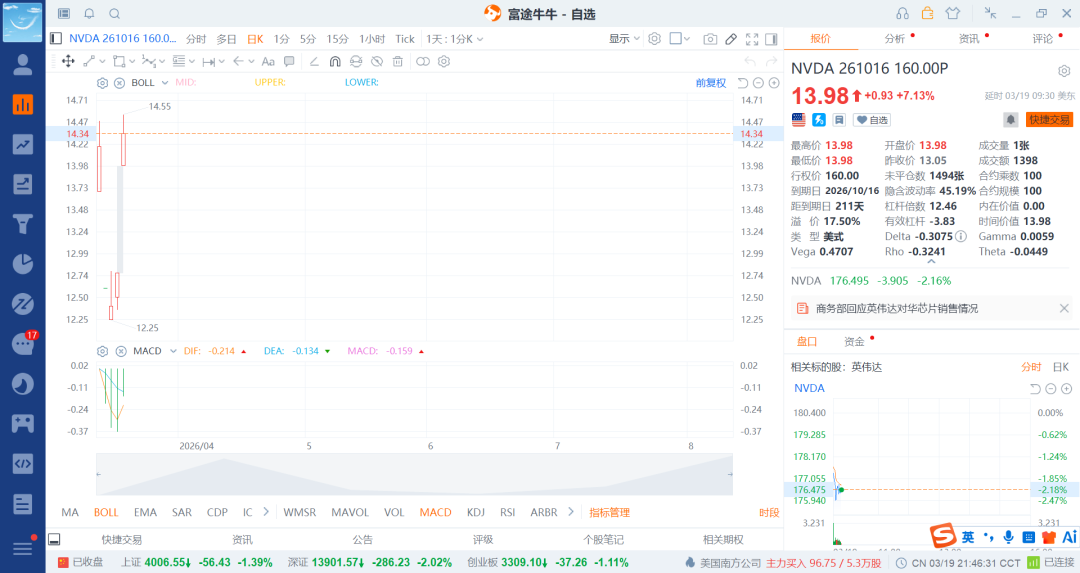Remove MACD indicator with its X icon
Image resolution: width=1080 pixels, height=573 pixels.
point(121,351)
